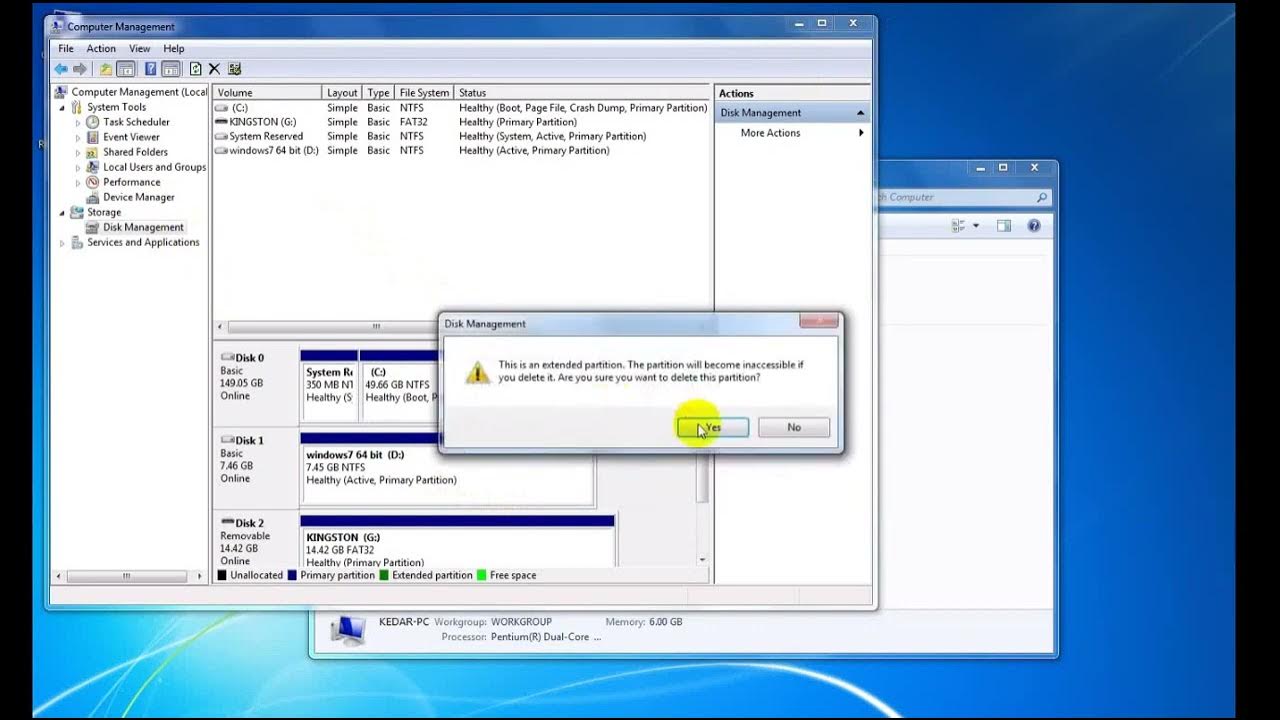Open More Actions submenu arrow

(861, 133)
